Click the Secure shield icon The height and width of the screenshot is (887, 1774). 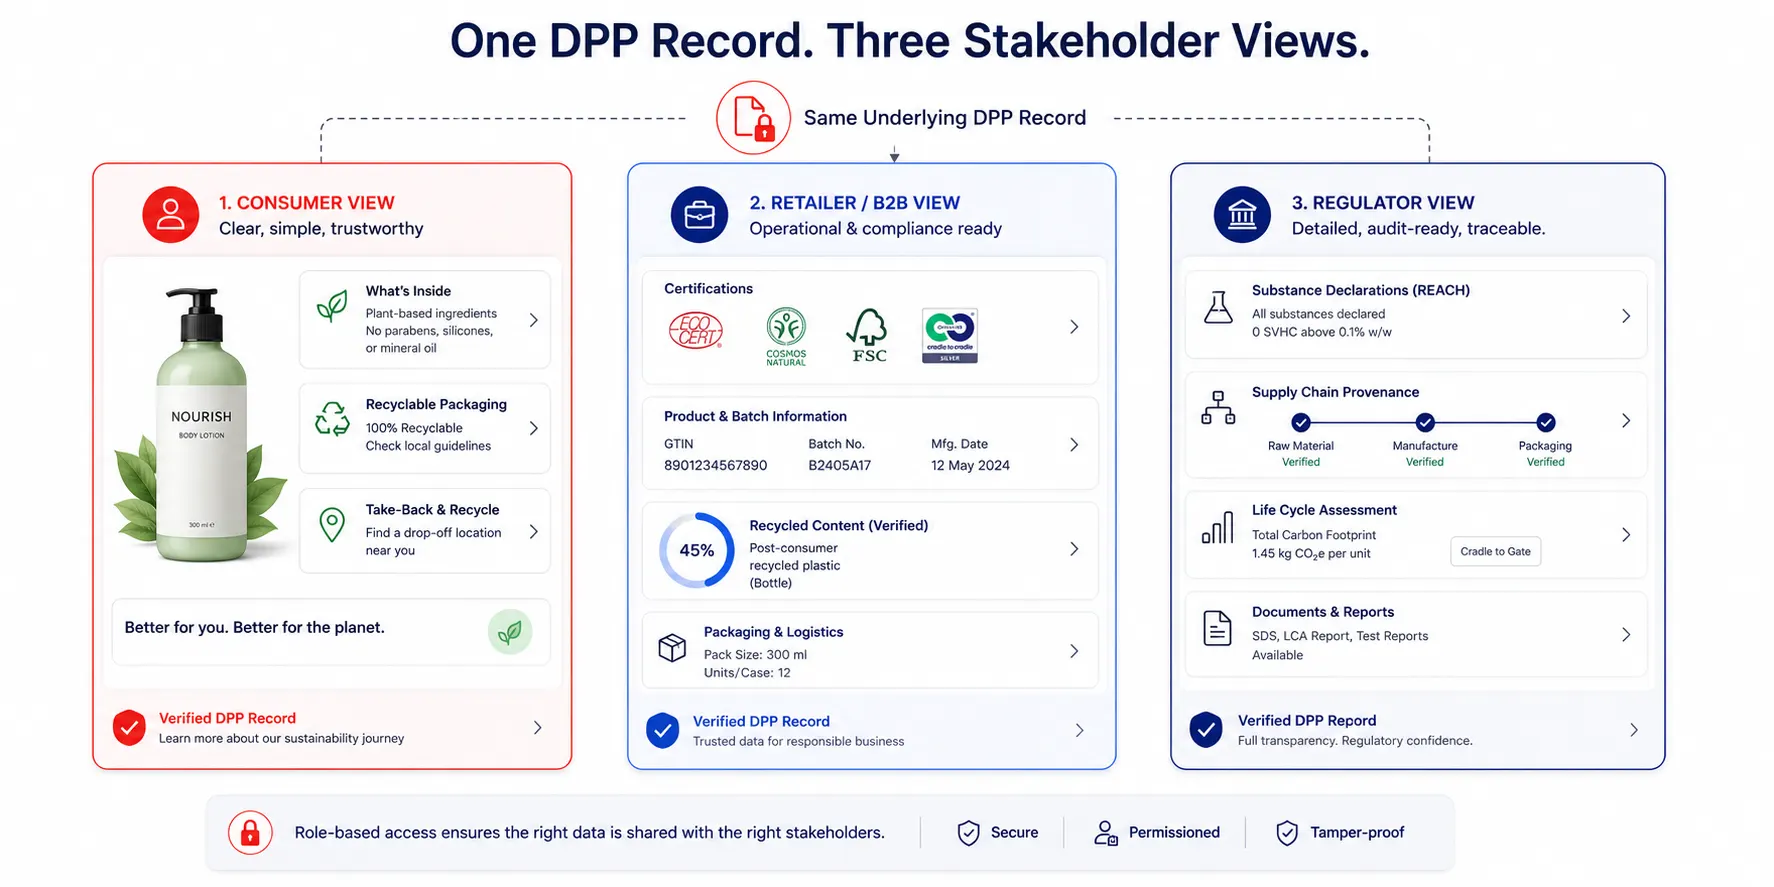(968, 833)
